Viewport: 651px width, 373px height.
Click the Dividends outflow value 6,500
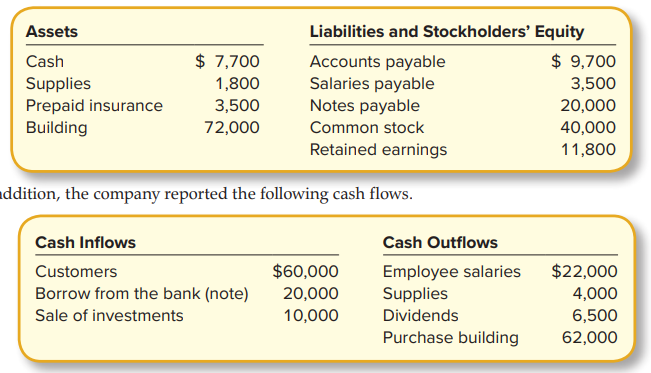(x=595, y=316)
